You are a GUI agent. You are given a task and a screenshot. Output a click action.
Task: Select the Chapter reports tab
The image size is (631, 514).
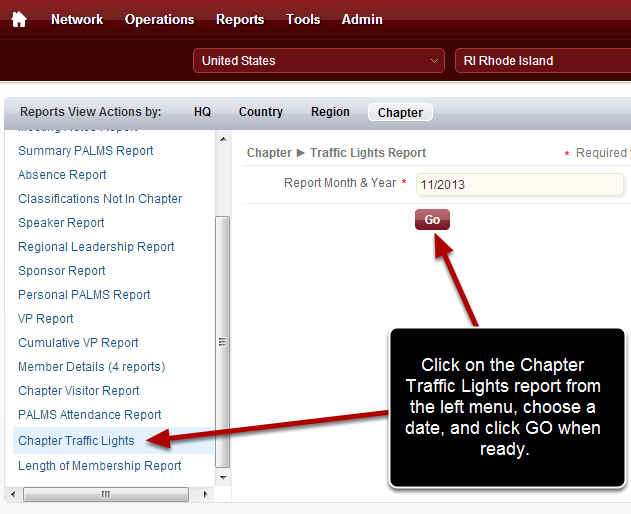(x=400, y=113)
